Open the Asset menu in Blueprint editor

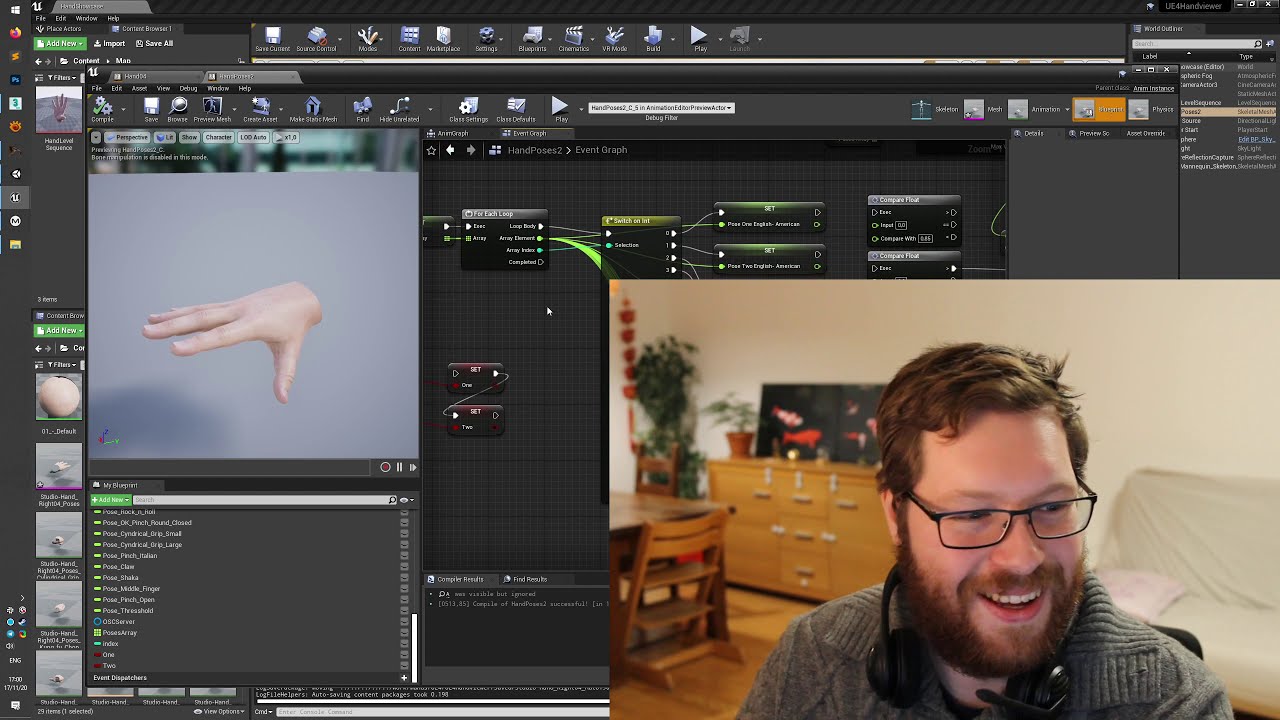point(139,88)
